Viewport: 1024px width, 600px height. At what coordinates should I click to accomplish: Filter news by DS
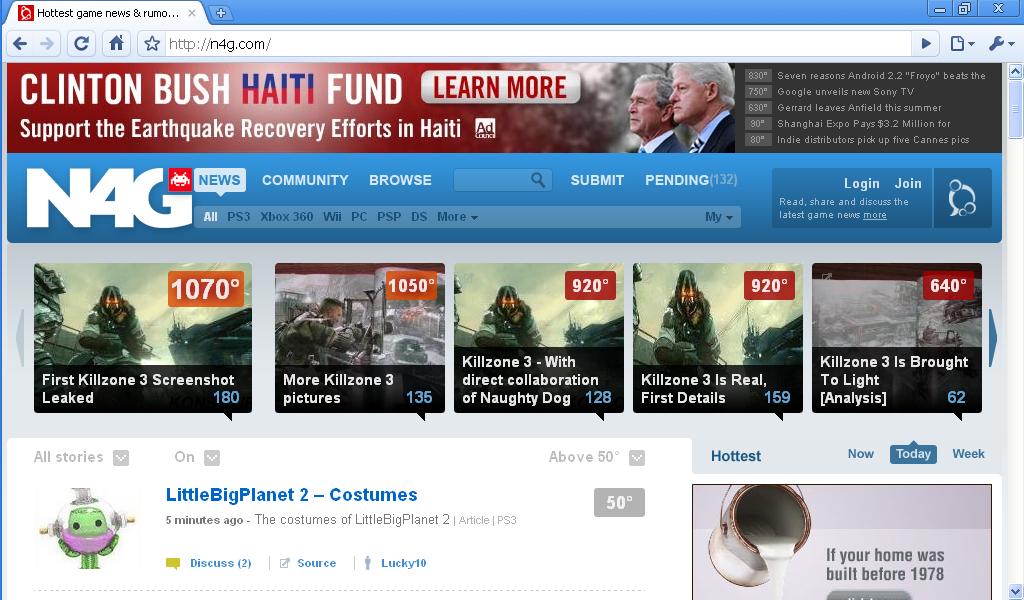click(419, 216)
